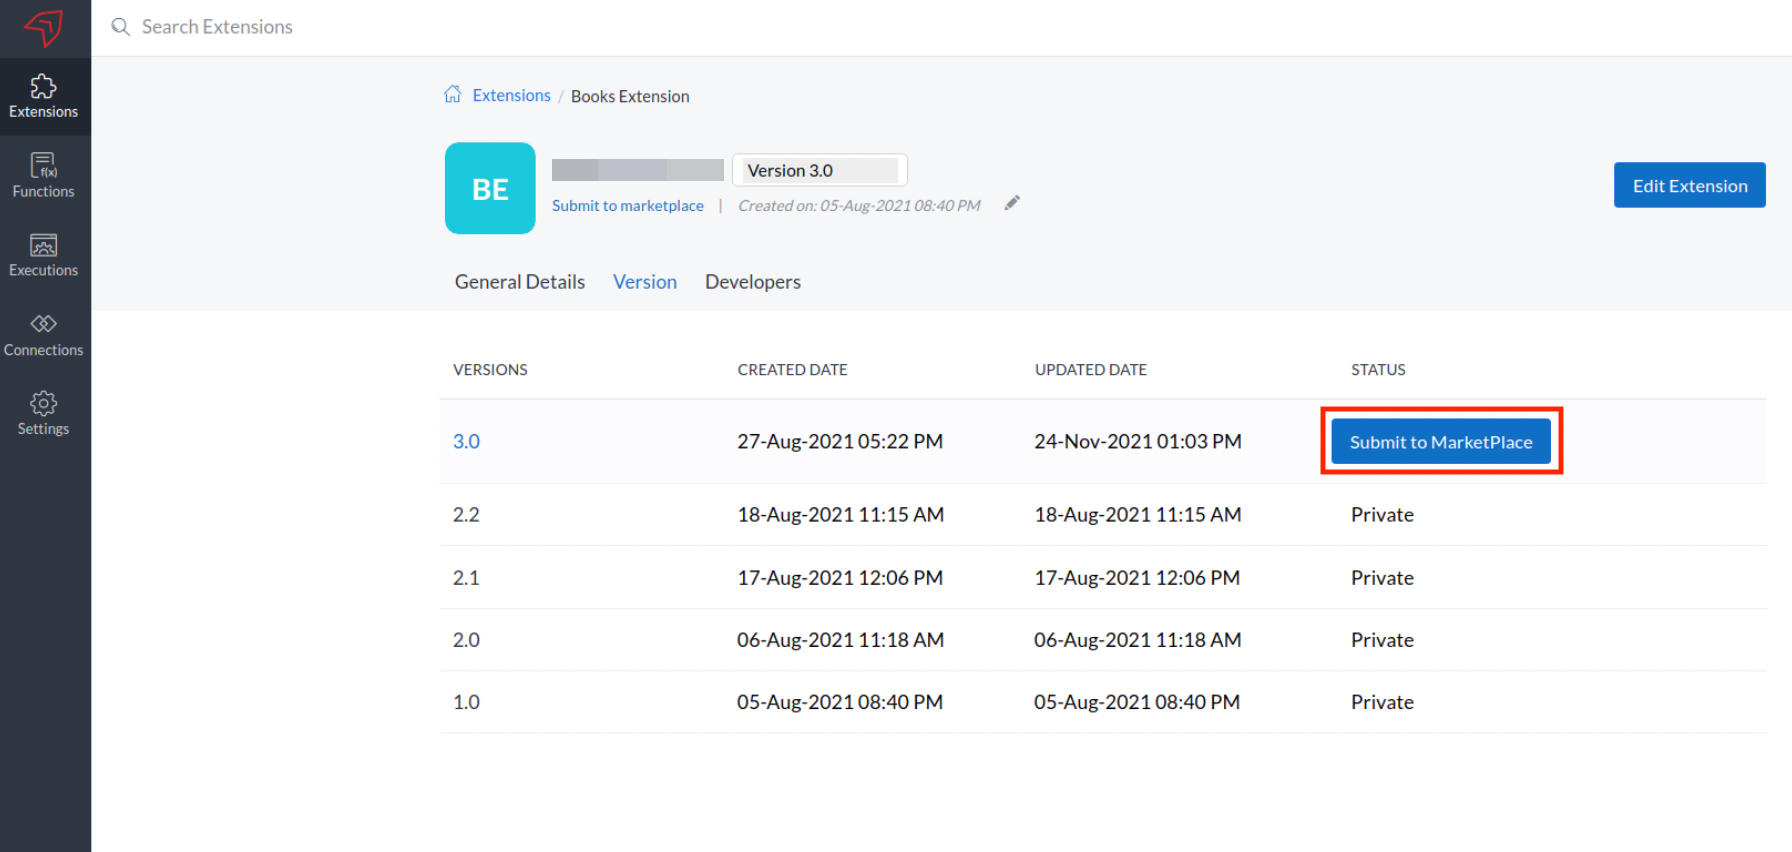Click the pencil edit icon

click(1012, 203)
